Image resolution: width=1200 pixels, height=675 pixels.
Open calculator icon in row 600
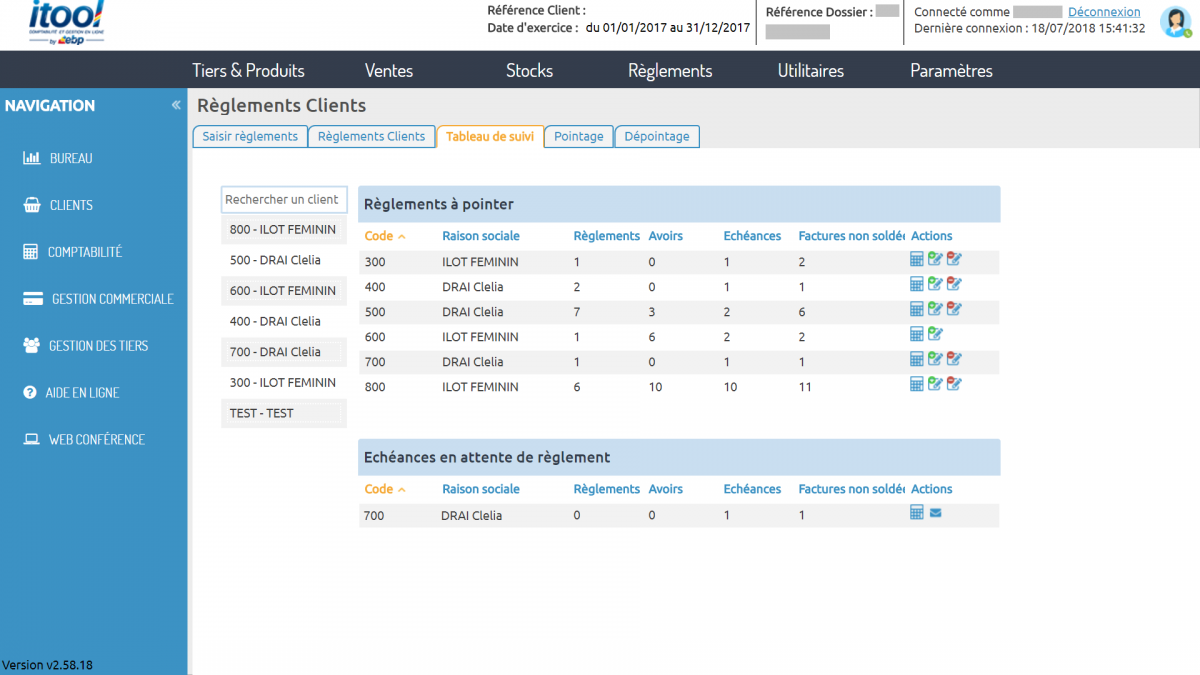pos(917,334)
